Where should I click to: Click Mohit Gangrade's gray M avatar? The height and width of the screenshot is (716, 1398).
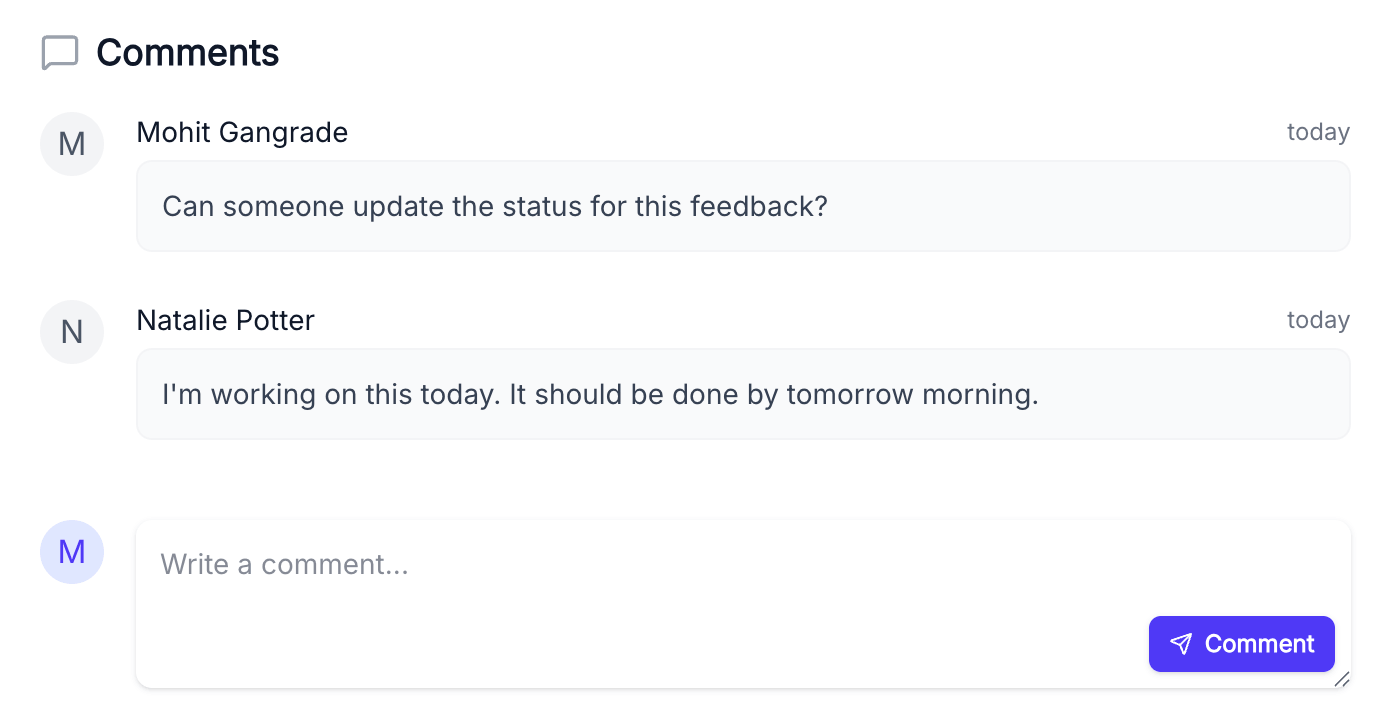click(72, 144)
